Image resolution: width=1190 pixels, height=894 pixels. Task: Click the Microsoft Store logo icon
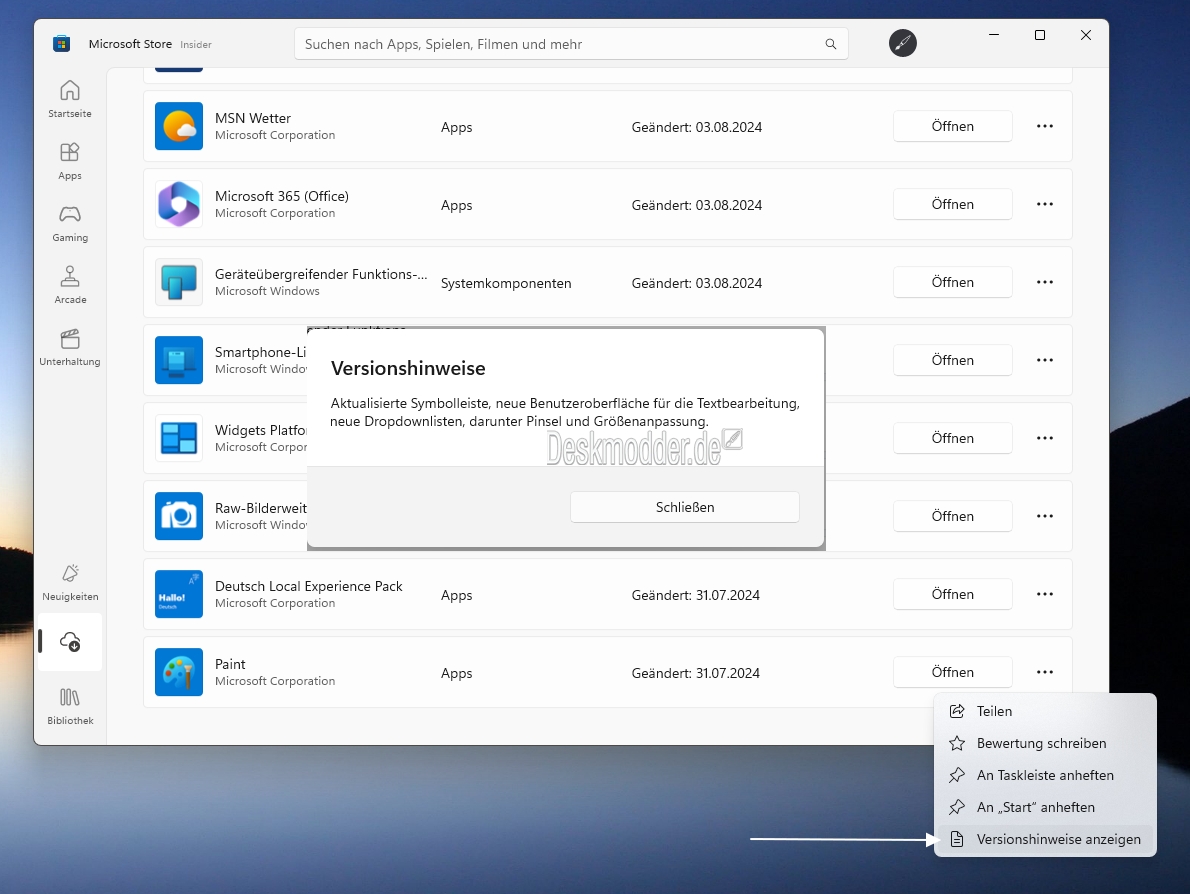(x=61, y=43)
